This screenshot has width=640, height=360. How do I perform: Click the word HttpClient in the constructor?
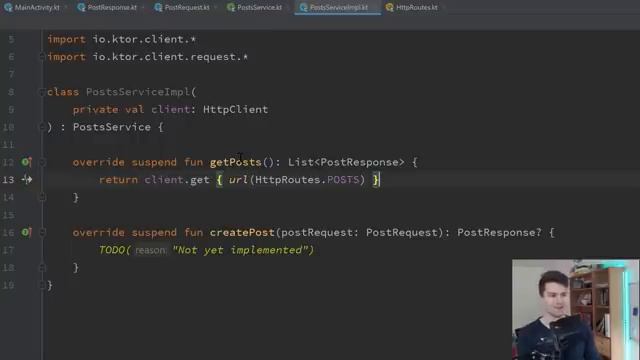pyautogui.click(x=236, y=109)
